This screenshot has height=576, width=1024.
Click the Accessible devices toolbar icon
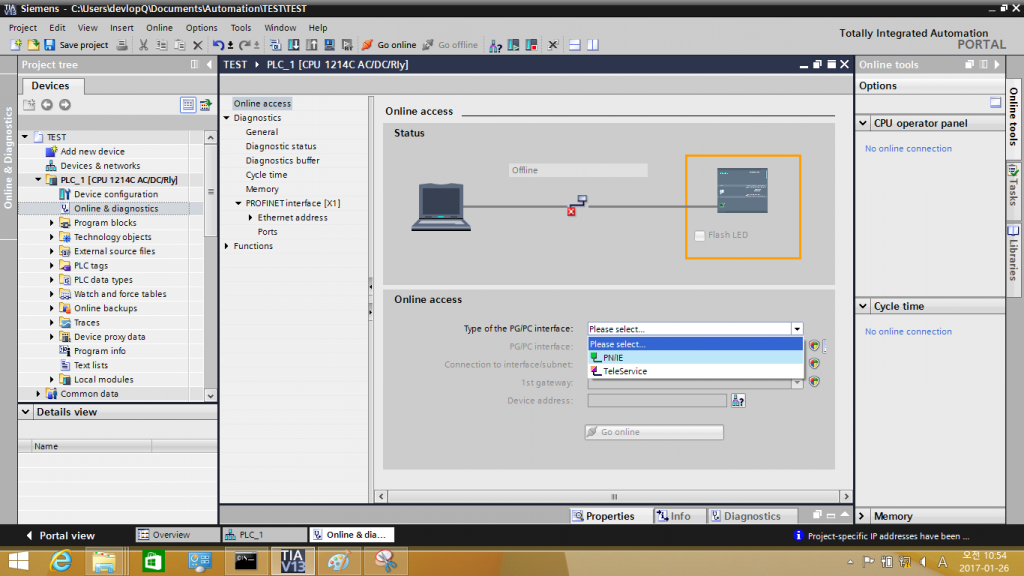(496, 45)
